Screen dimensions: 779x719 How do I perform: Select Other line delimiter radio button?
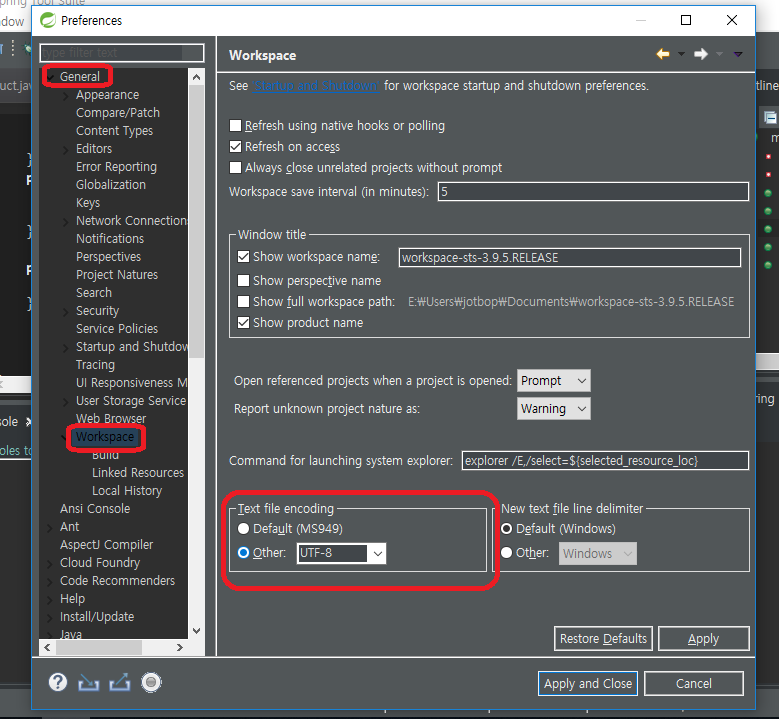[x=506, y=553]
